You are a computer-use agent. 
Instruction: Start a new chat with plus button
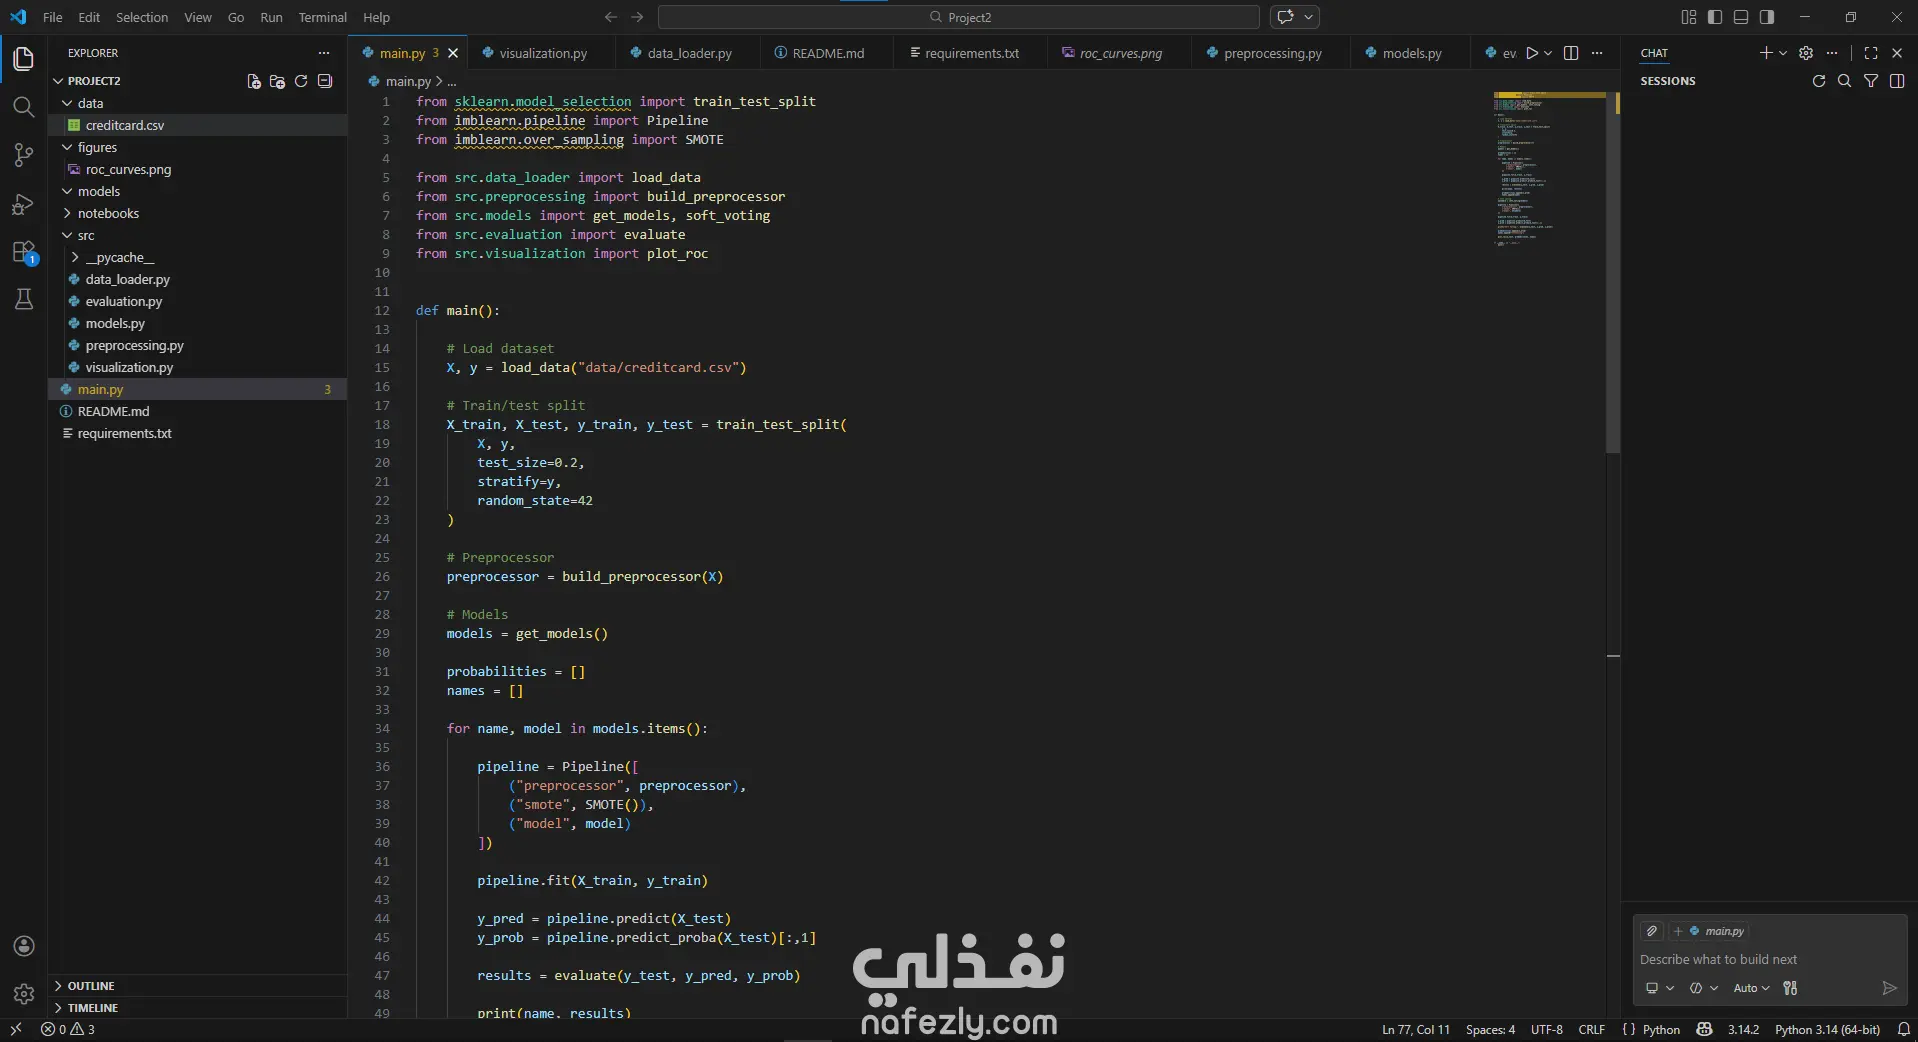1766,53
